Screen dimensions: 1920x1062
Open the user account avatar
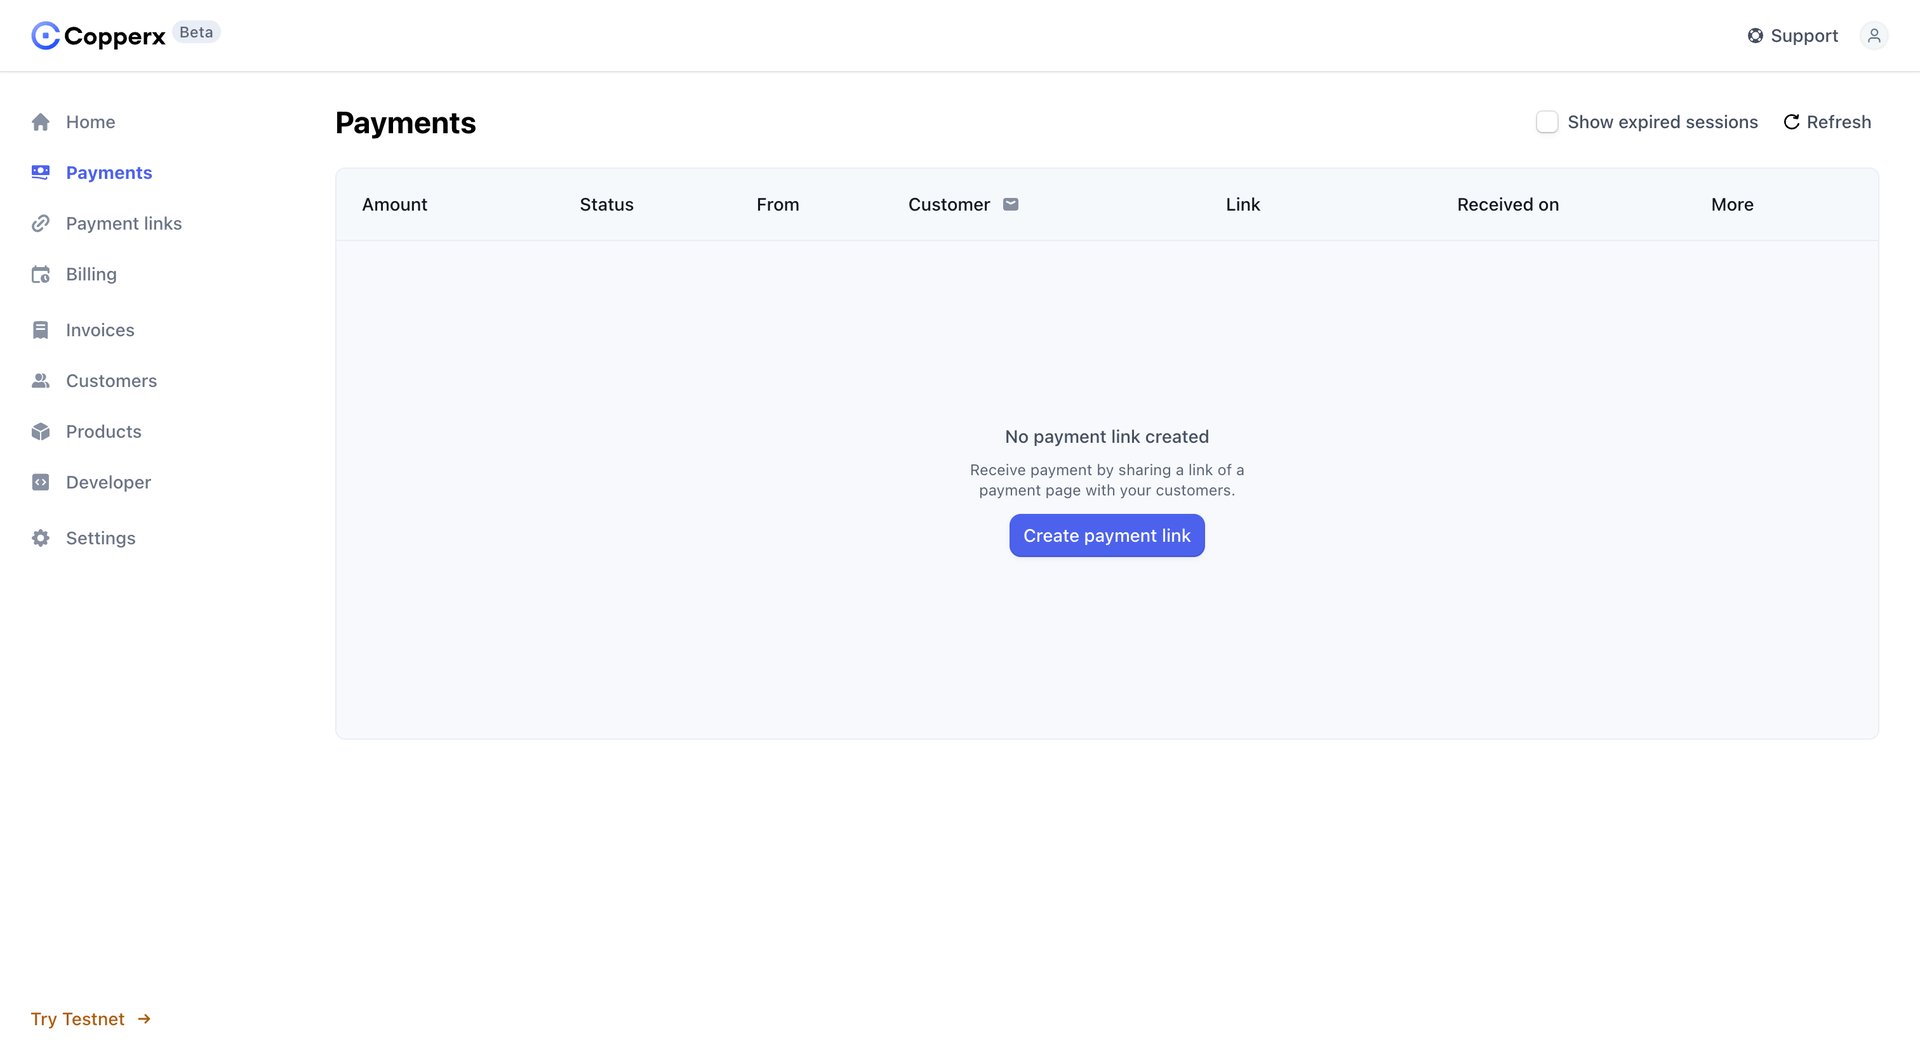(x=1874, y=35)
